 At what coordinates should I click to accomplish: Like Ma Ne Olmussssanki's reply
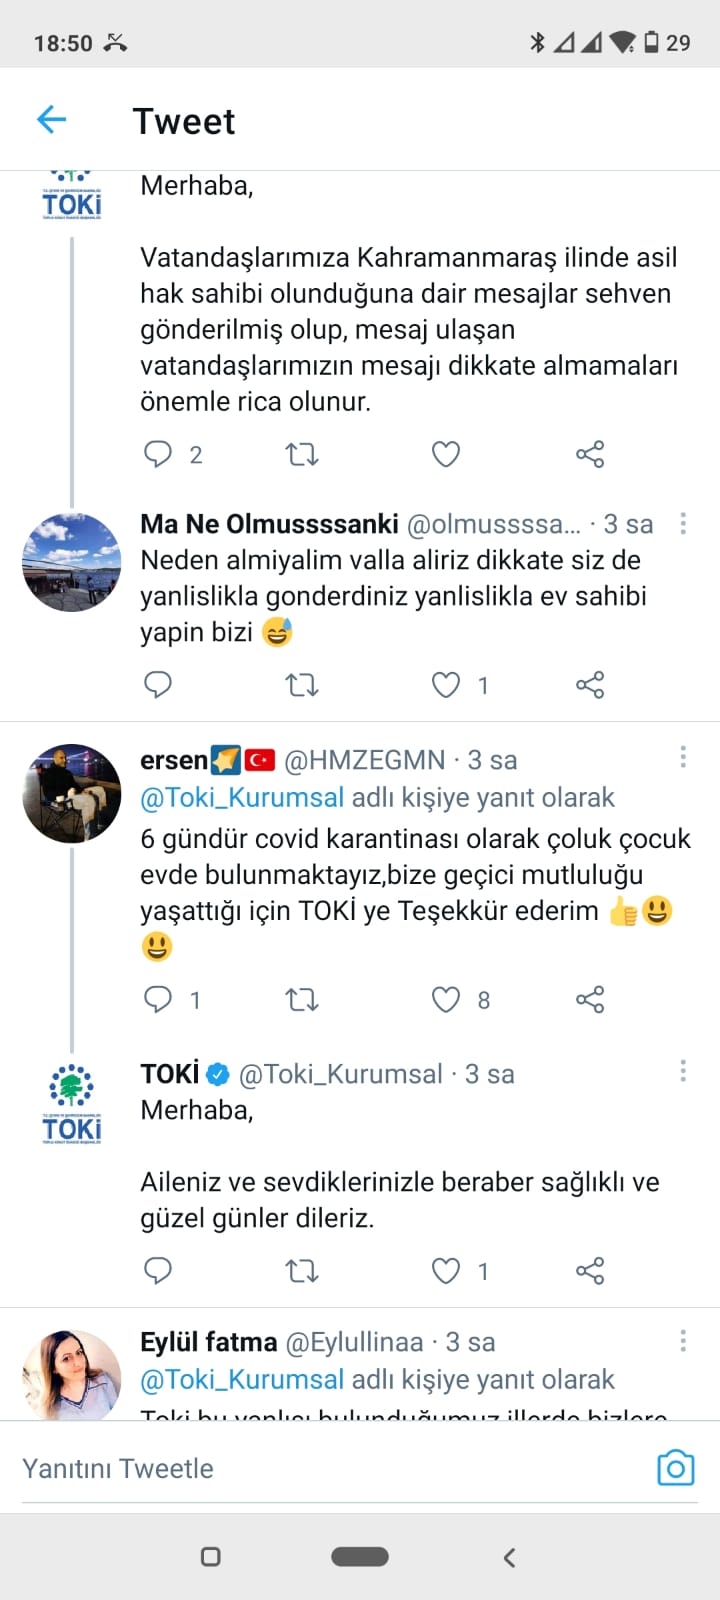pos(445,685)
